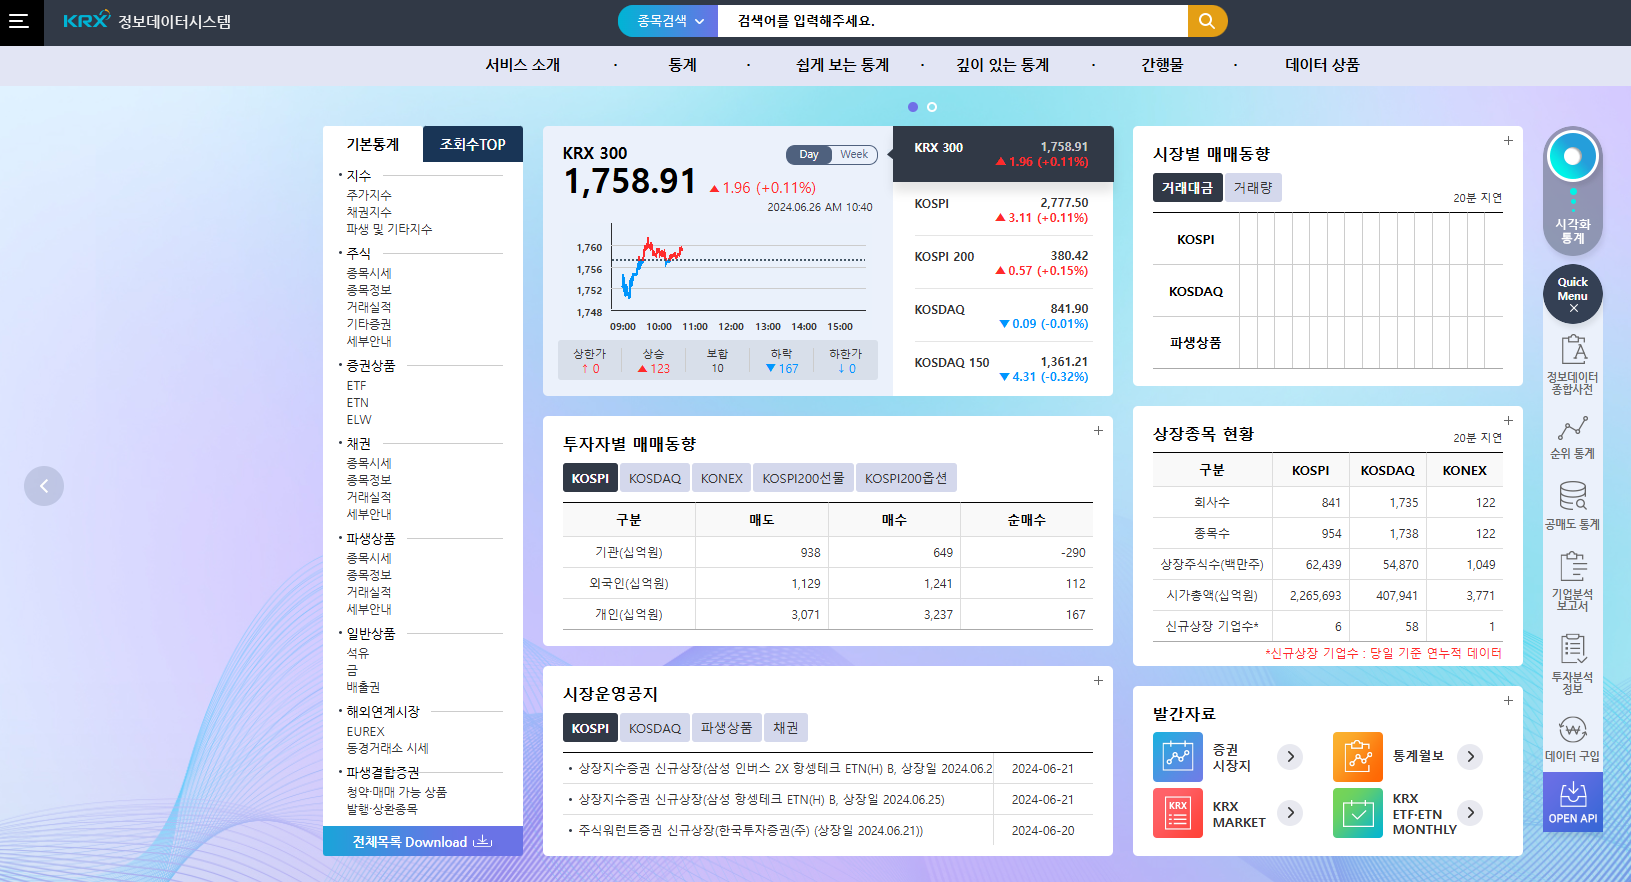Open notice 주식워런트증권 신규상장(한국투자증권)
Screen dimensions: 1631x882
click(751, 830)
